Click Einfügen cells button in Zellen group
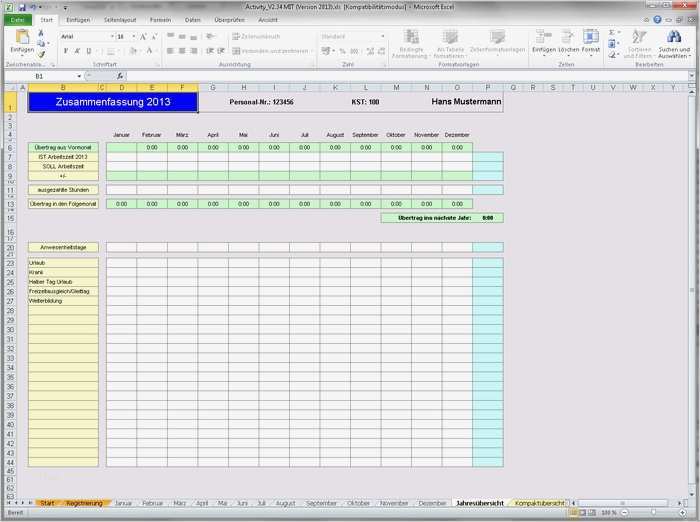Viewport: 700px width, 522px height. (x=544, y=42)
